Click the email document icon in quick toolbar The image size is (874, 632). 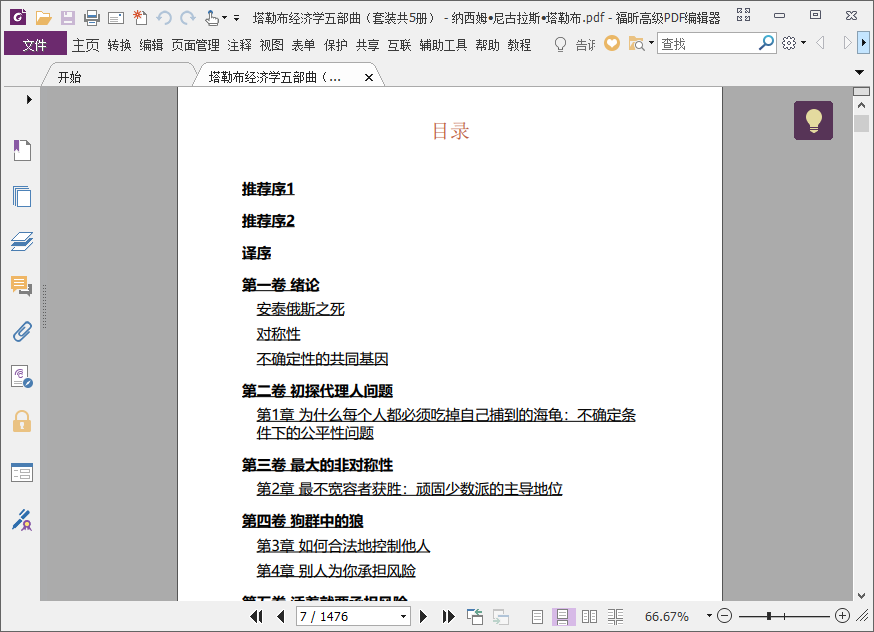116,18
